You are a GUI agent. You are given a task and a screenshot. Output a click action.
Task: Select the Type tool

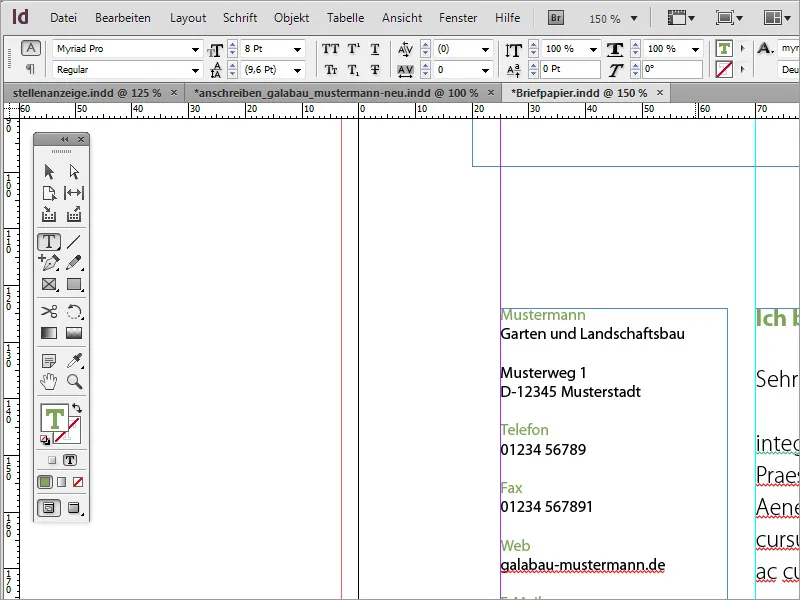49,241
